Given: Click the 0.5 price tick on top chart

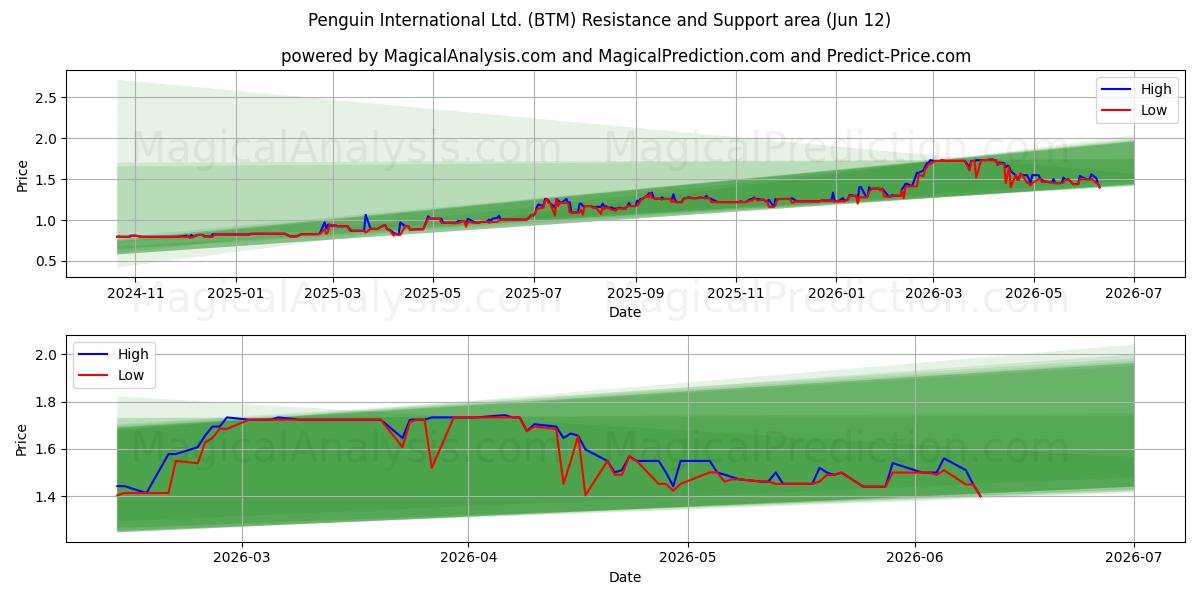Looking at the screenshot, I should [x=45, y=262].
